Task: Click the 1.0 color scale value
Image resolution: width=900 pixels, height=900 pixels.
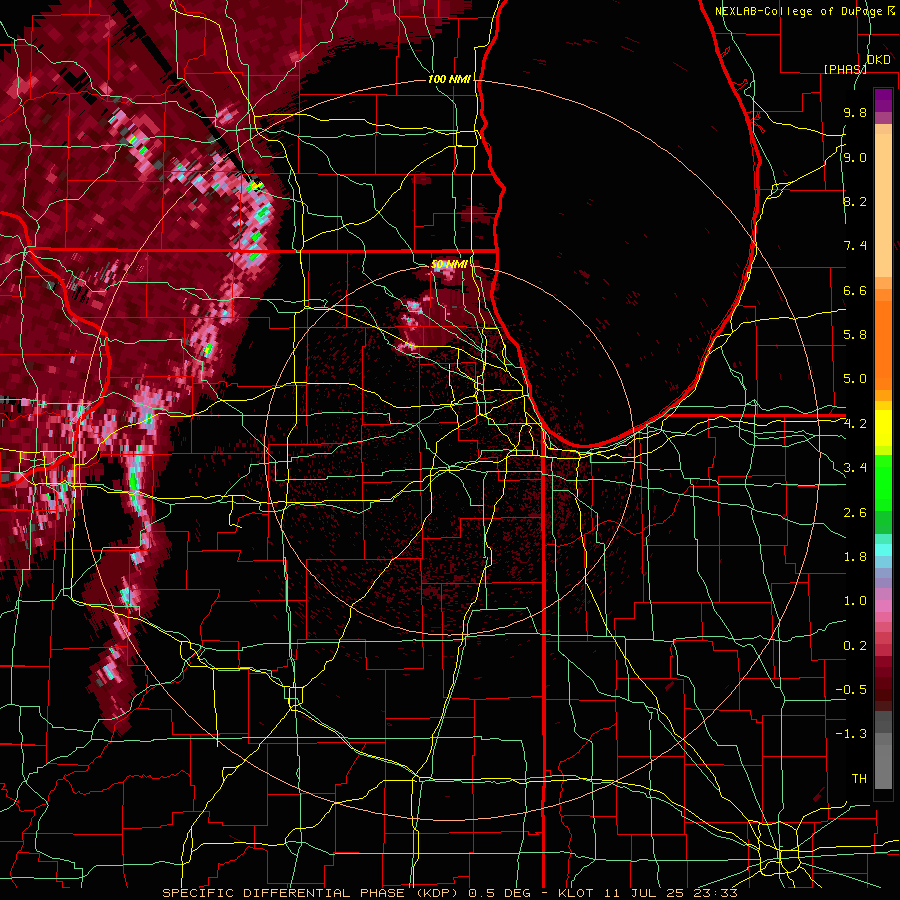Action: 855,601
